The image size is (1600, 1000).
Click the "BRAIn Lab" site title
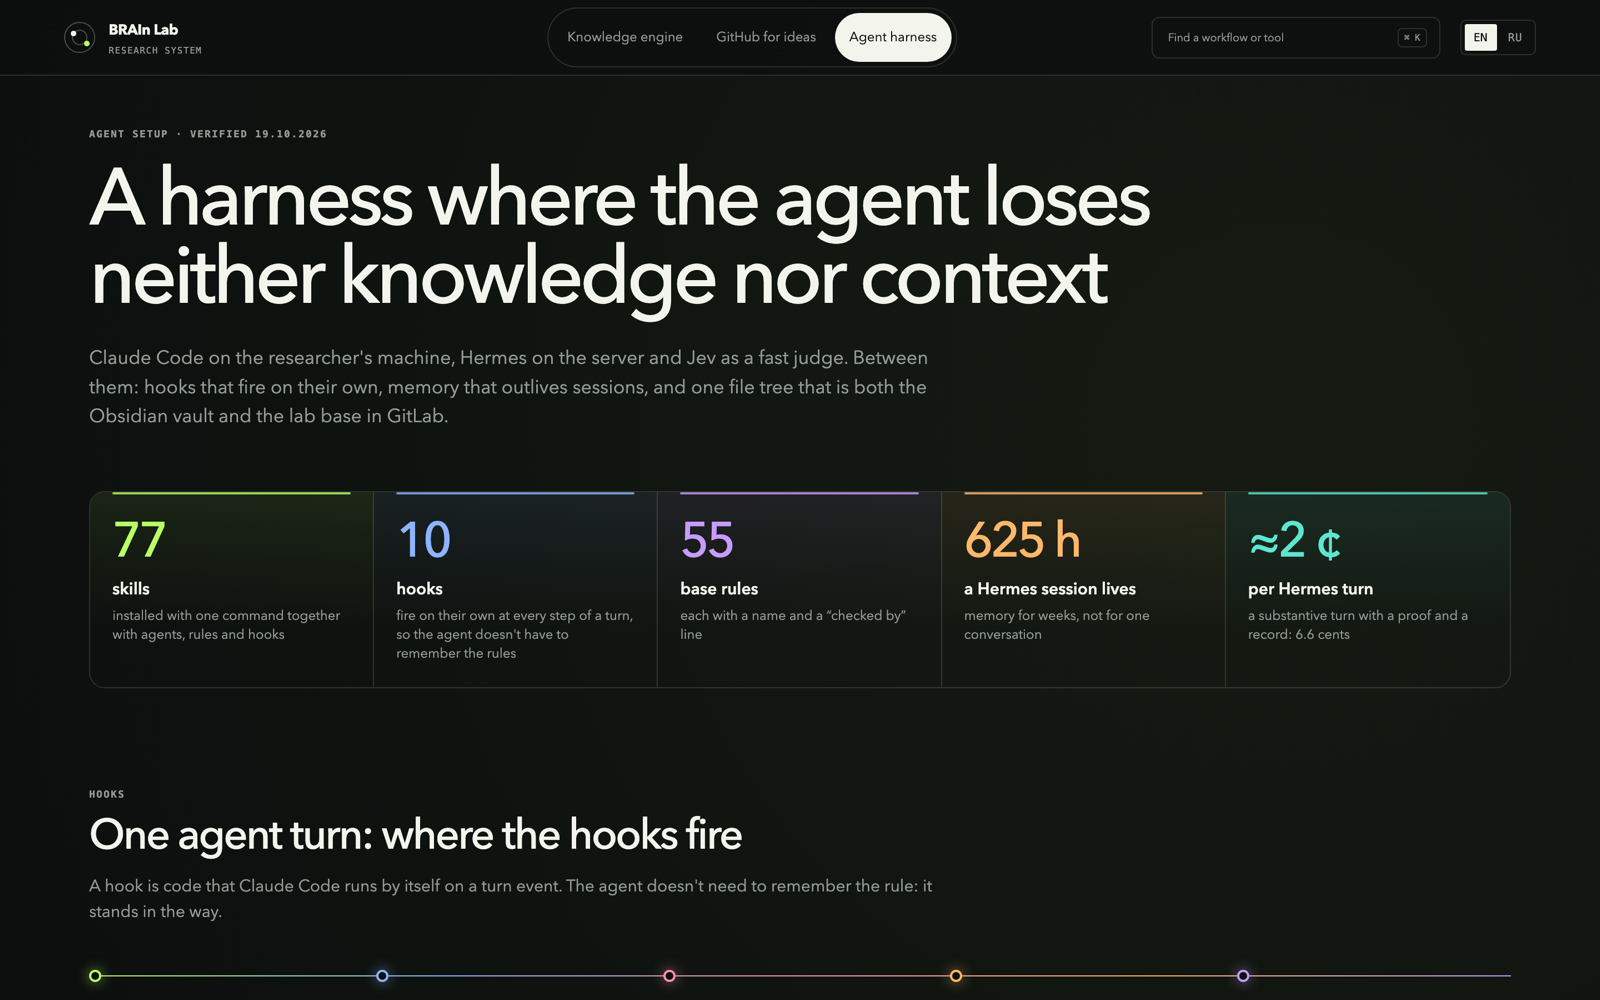143,30
